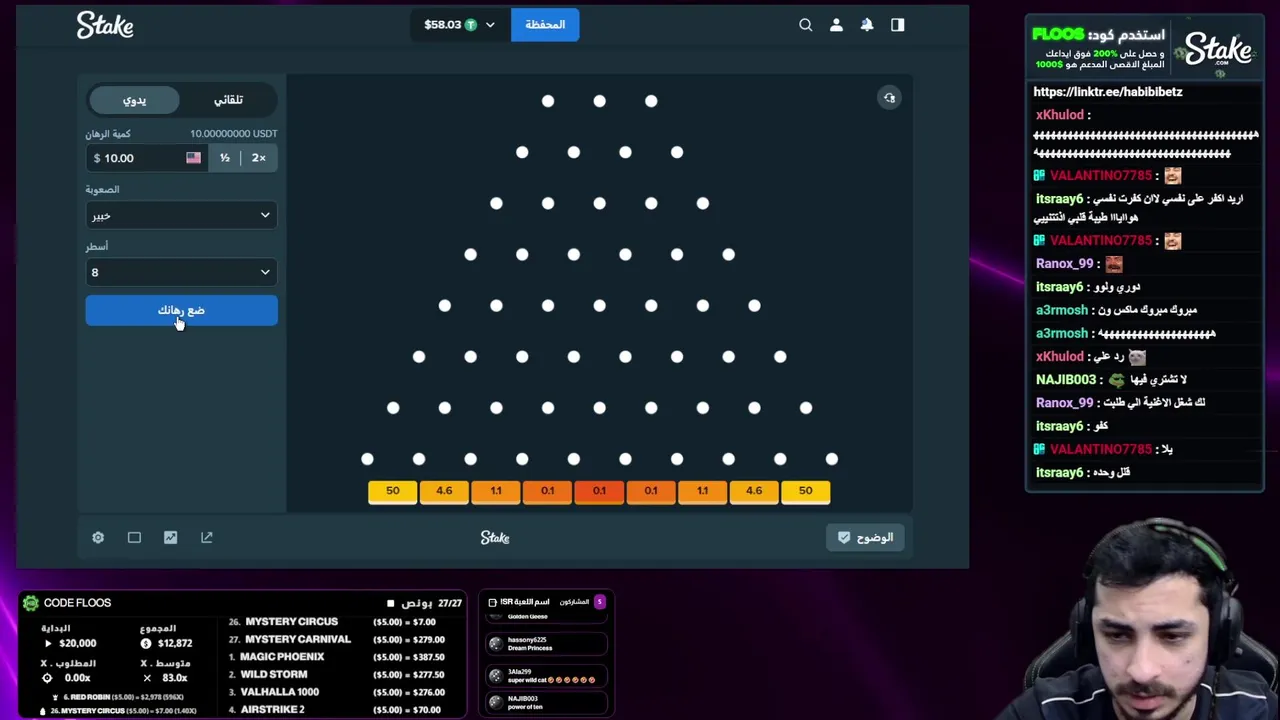Click the icon at the game board's top corner
Screen dimensions: 1280x720
click(x=889, y=98)
